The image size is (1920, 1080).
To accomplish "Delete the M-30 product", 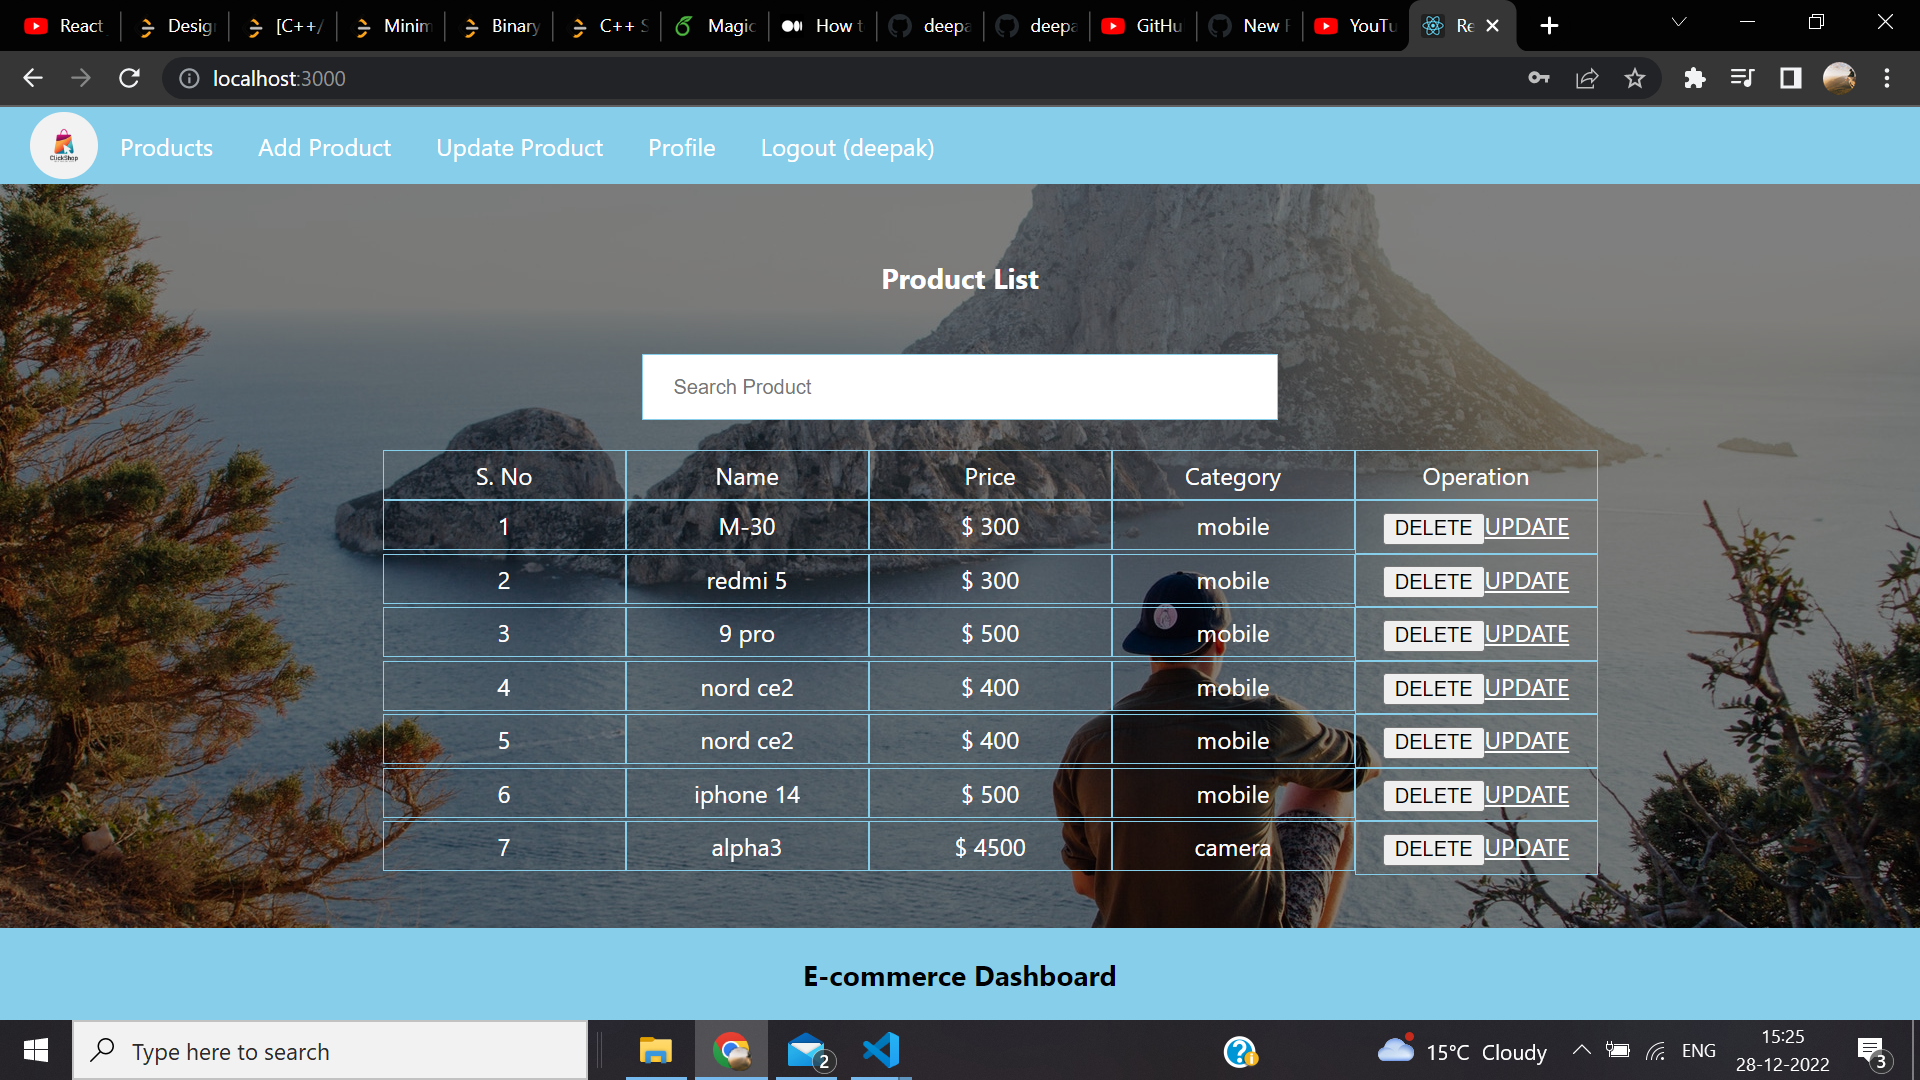I will (1433, 528).
